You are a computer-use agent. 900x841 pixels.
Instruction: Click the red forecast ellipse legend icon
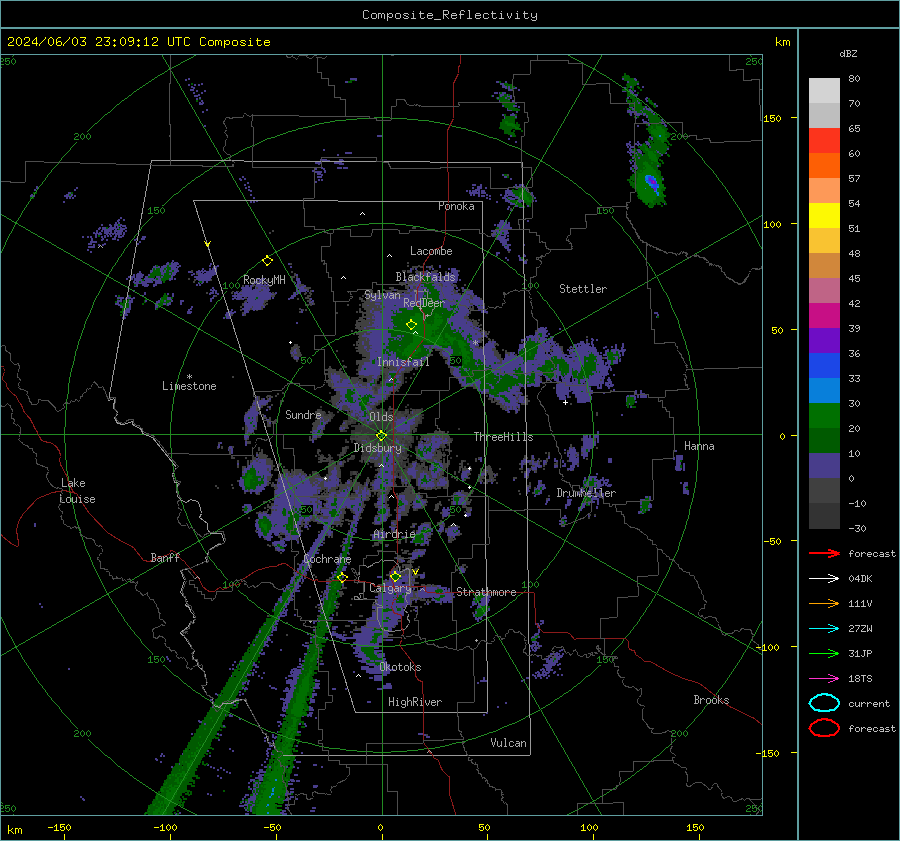824,728
